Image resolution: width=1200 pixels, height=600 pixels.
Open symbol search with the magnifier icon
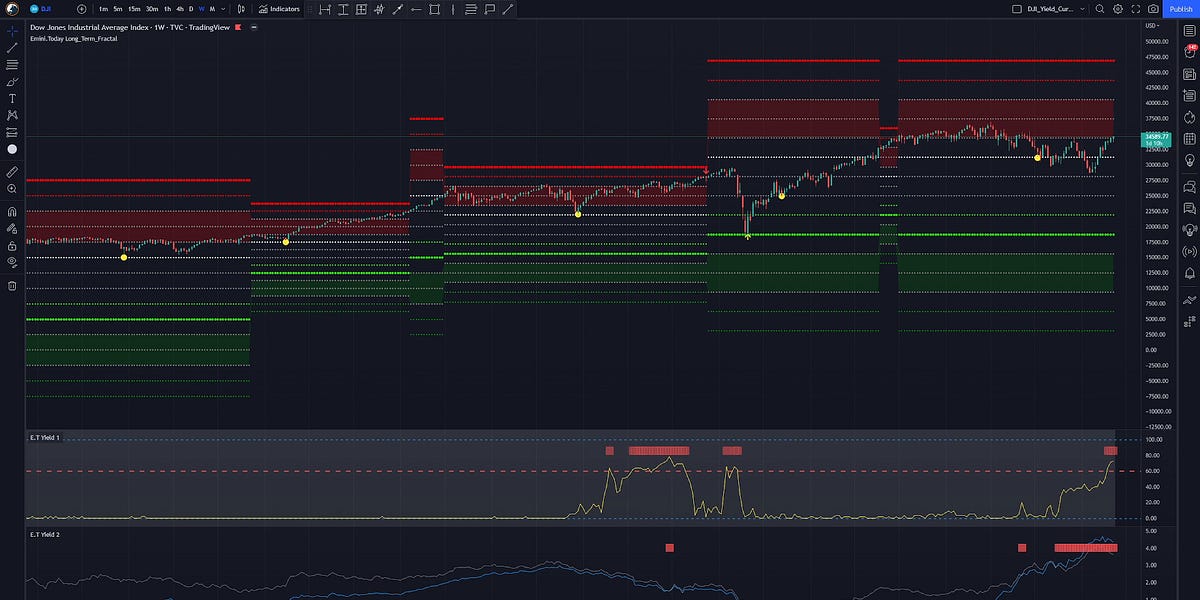1100,9
